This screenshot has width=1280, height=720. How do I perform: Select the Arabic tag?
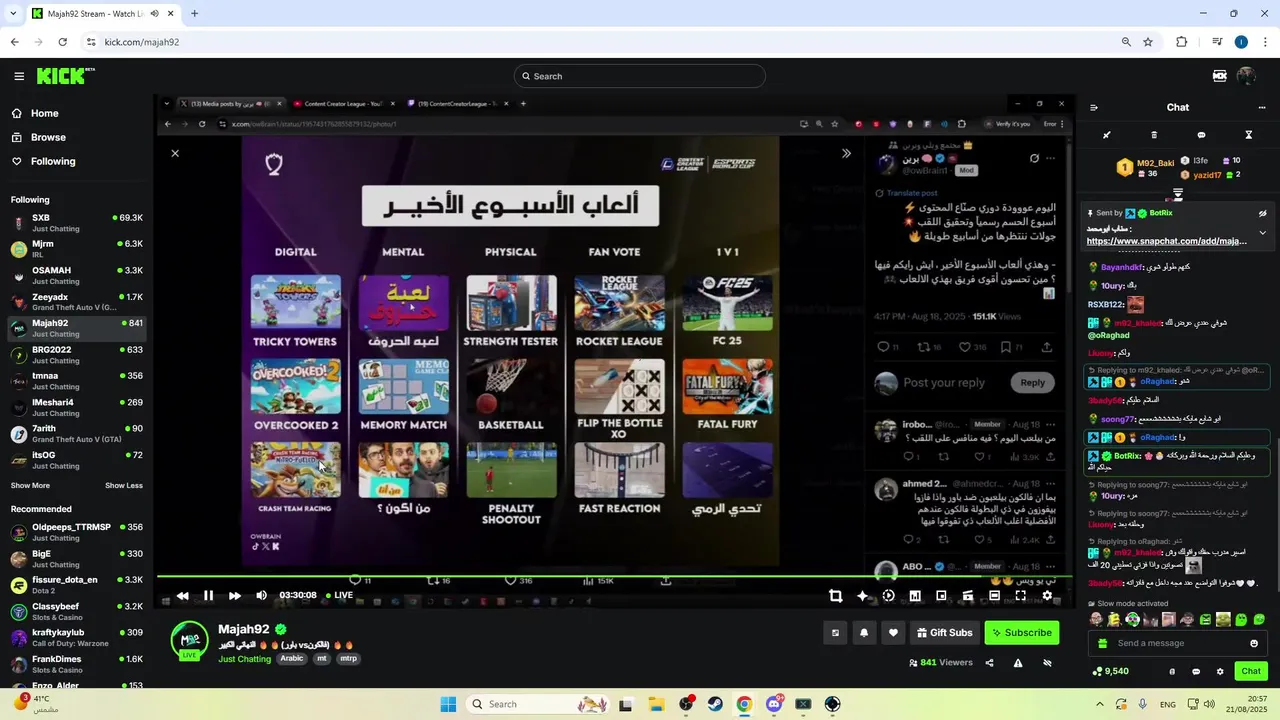(291, 659)
